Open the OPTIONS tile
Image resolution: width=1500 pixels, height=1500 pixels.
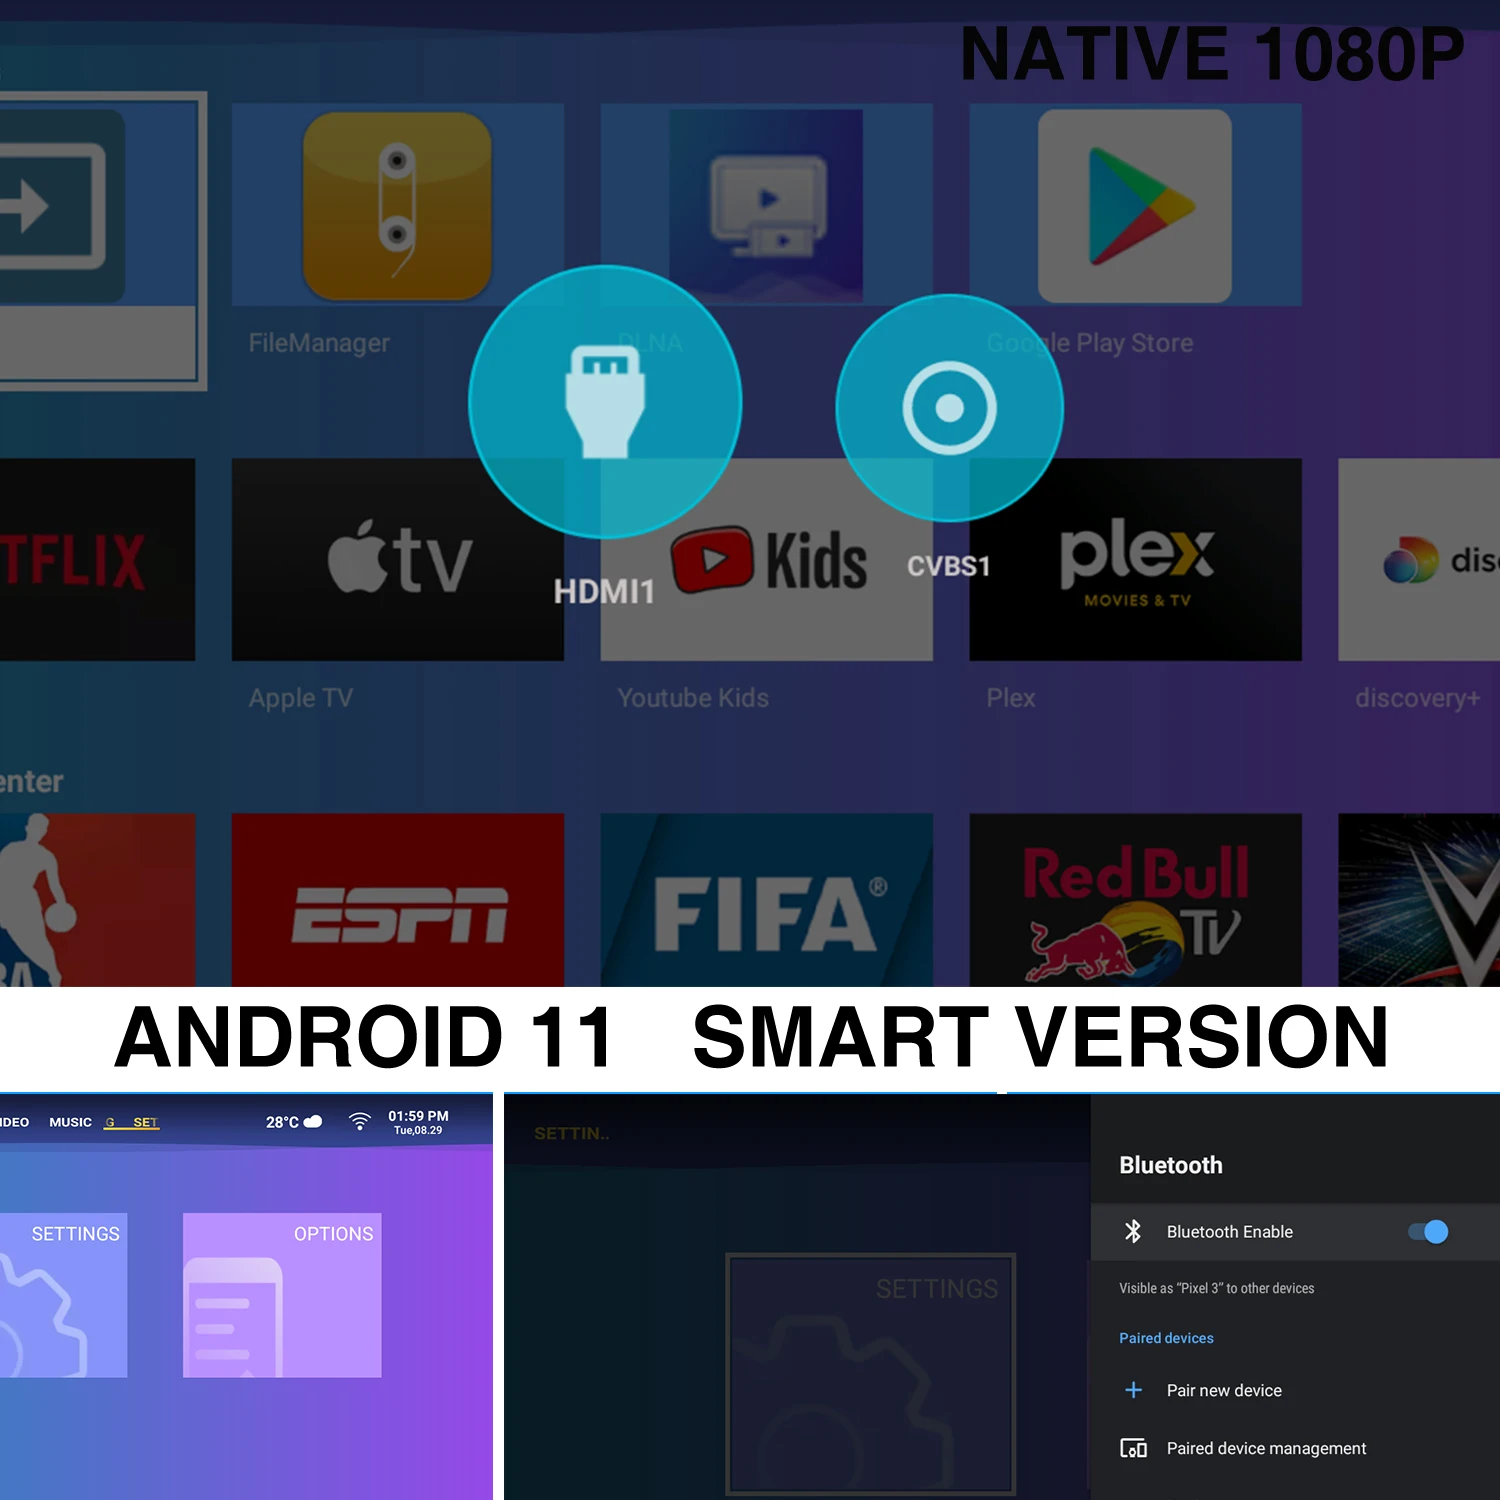[x=282, y=1295]
